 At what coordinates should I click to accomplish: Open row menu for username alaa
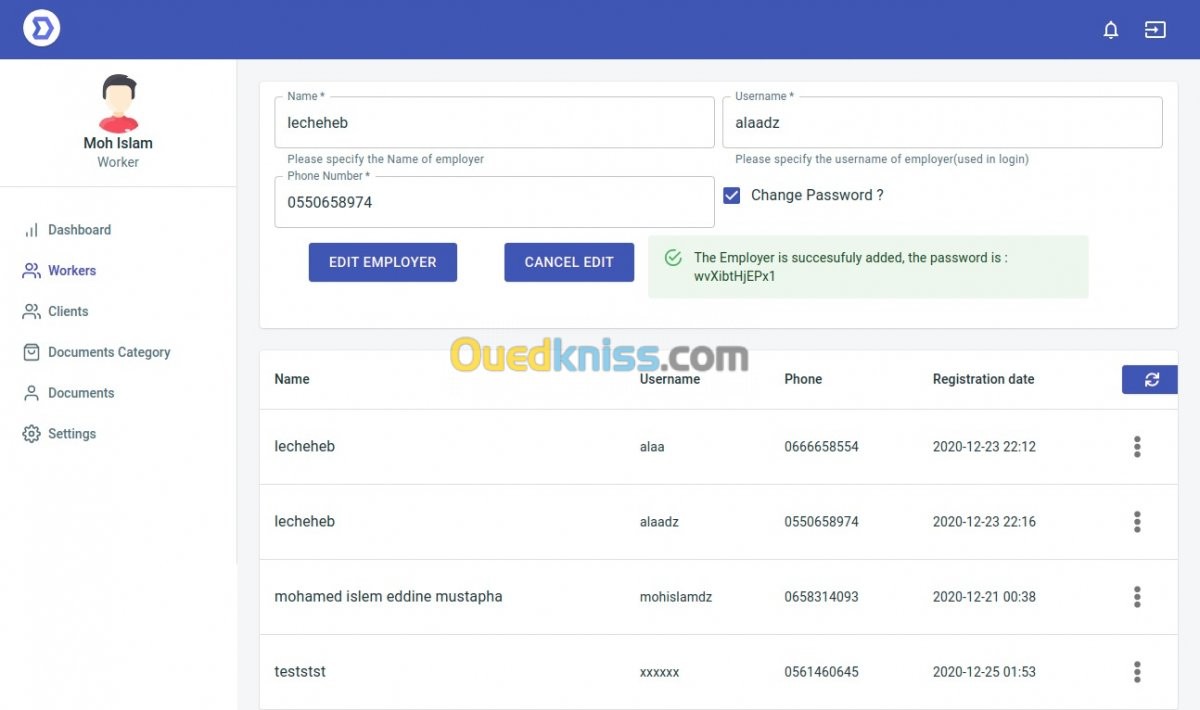pos(1137,447)
